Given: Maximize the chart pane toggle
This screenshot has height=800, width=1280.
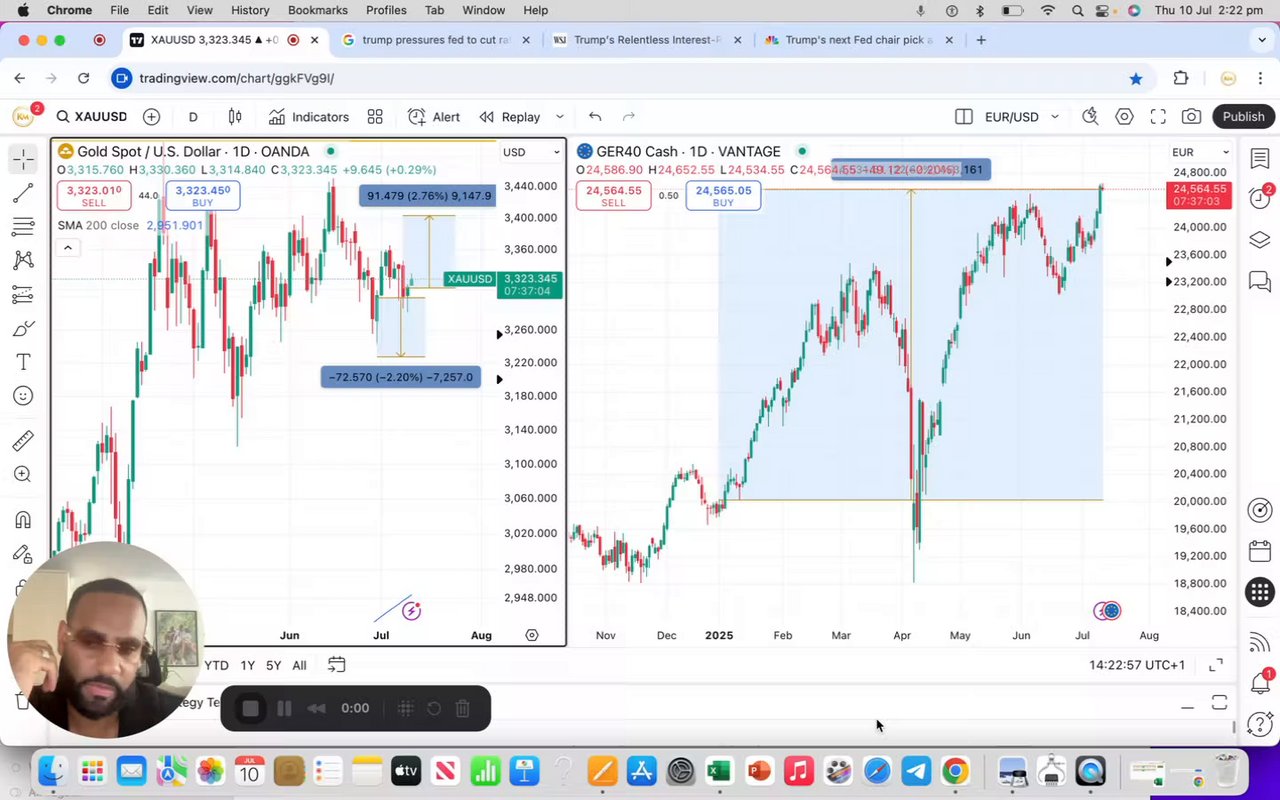Looking at the screenshot, I should coord(1219,703).
